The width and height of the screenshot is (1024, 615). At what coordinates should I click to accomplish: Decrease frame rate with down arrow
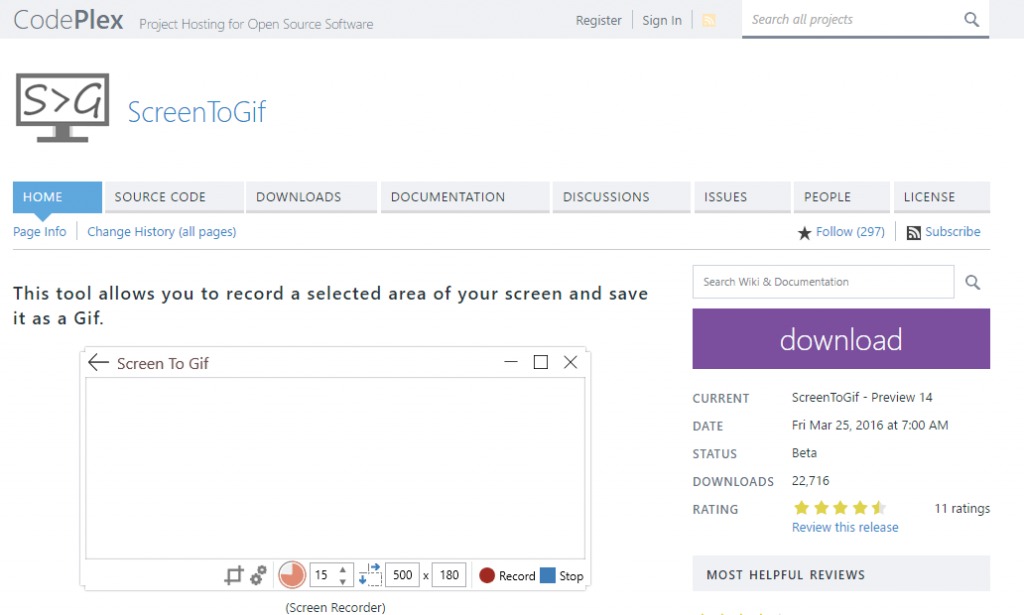click(x=343, y=581)
